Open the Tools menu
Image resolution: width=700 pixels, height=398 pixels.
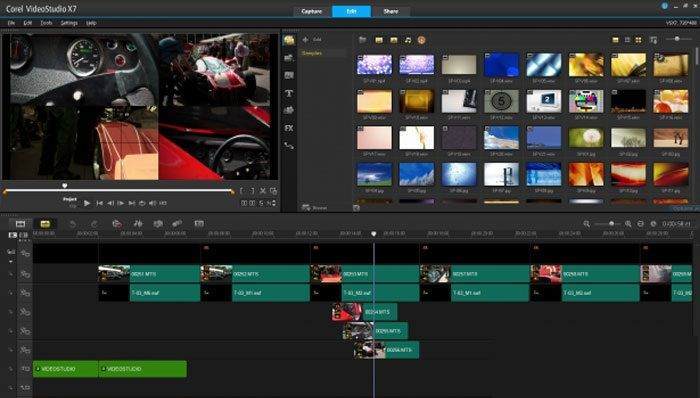pos(46,23)
